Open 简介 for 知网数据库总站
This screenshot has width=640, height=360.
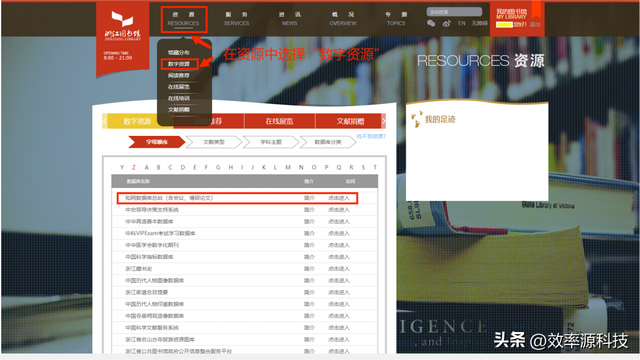(309, 198)
